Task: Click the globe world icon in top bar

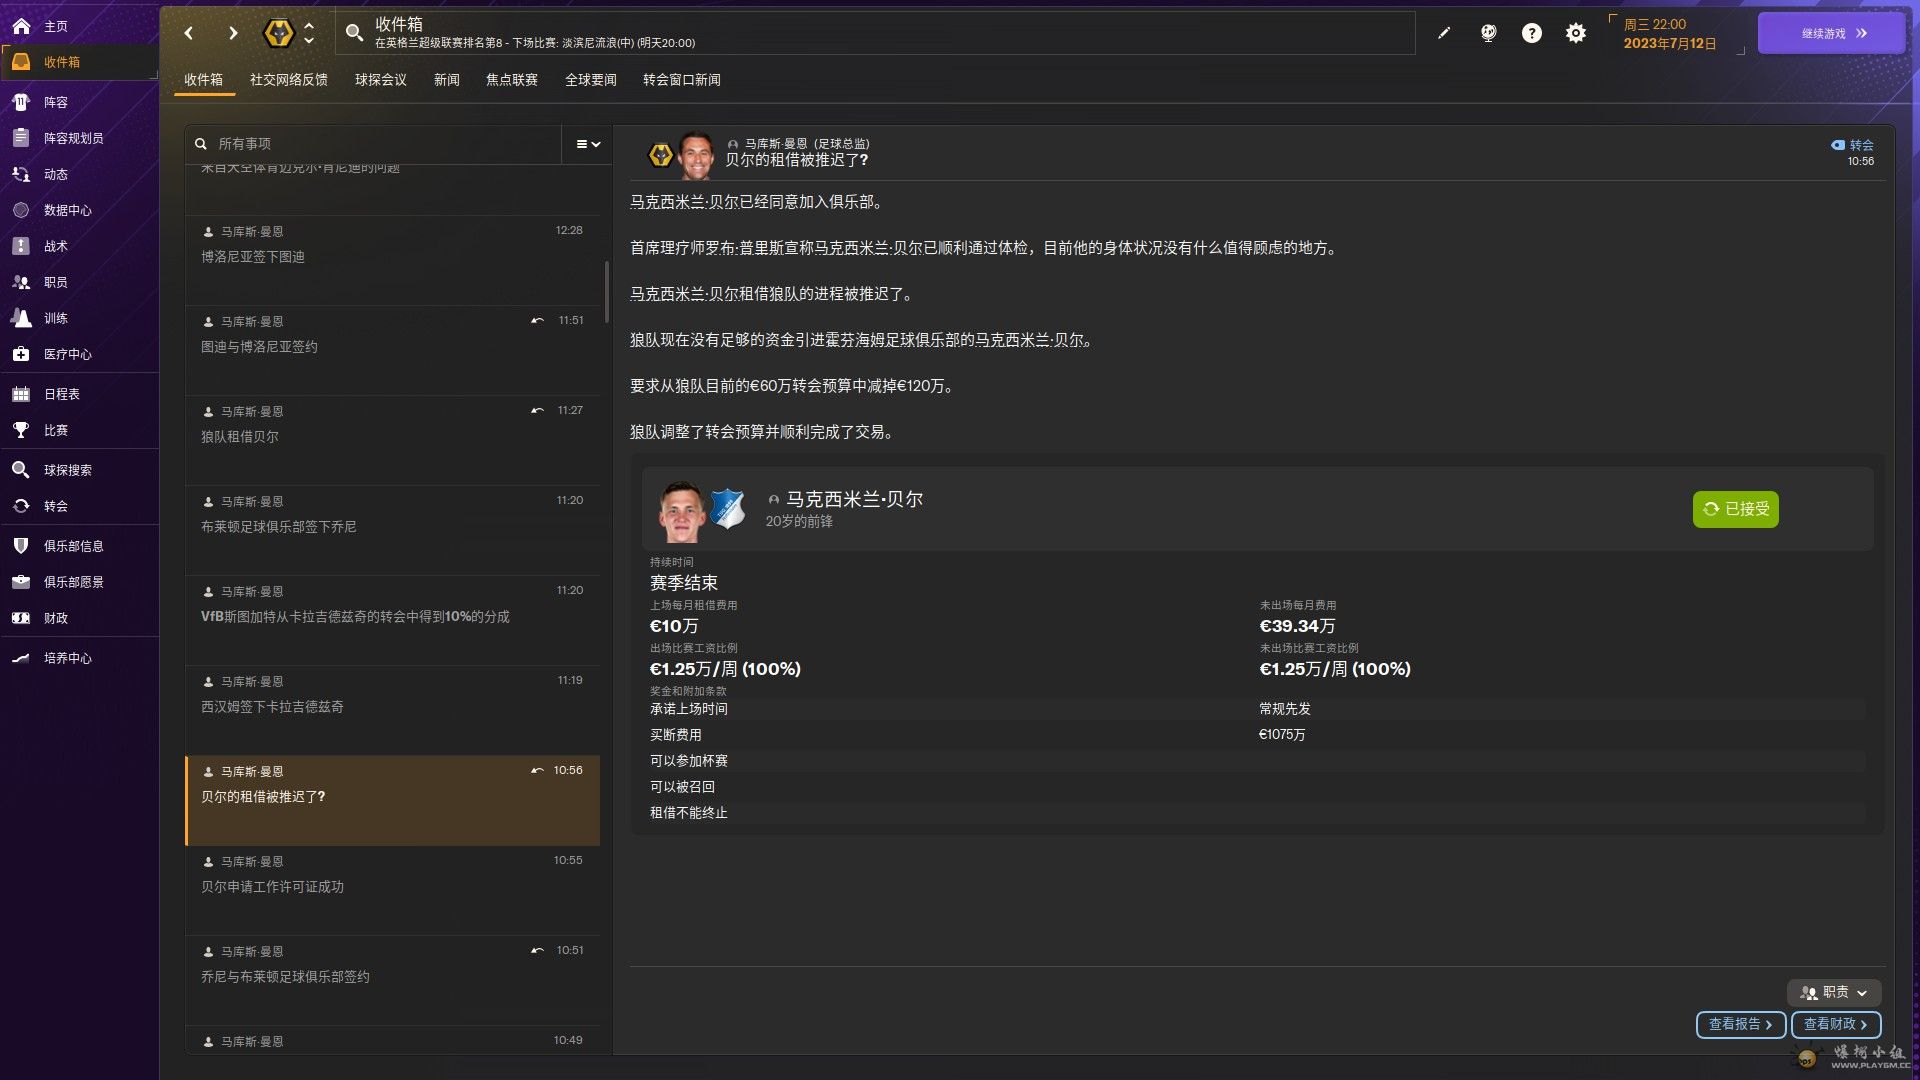Action: (x=1488, y=33)
